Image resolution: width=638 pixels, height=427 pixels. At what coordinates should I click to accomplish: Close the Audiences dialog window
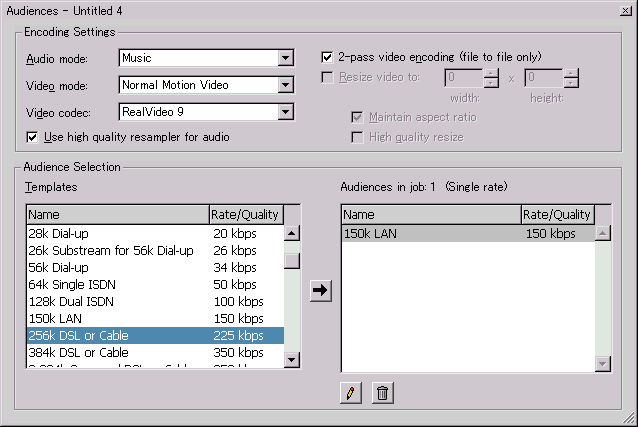tap(625, 10)
